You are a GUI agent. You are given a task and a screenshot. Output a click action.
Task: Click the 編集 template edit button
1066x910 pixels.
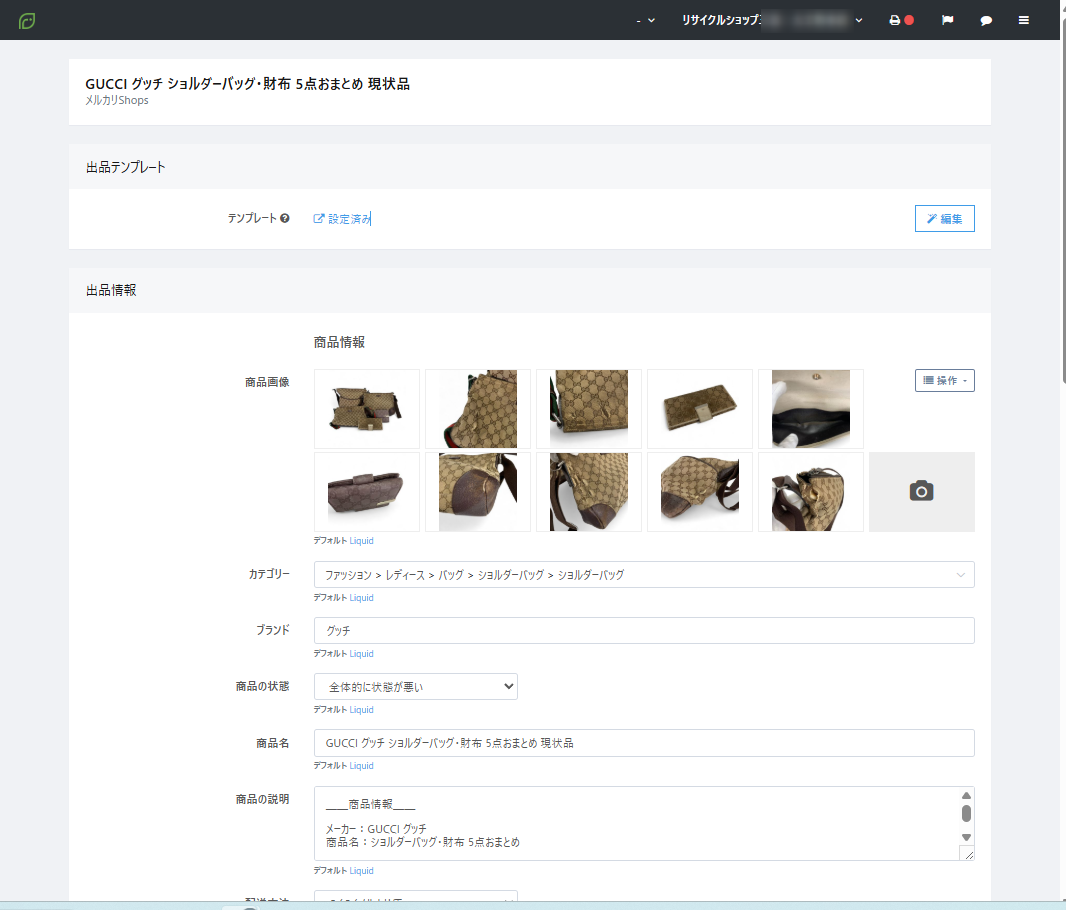(x=944, y=219)
